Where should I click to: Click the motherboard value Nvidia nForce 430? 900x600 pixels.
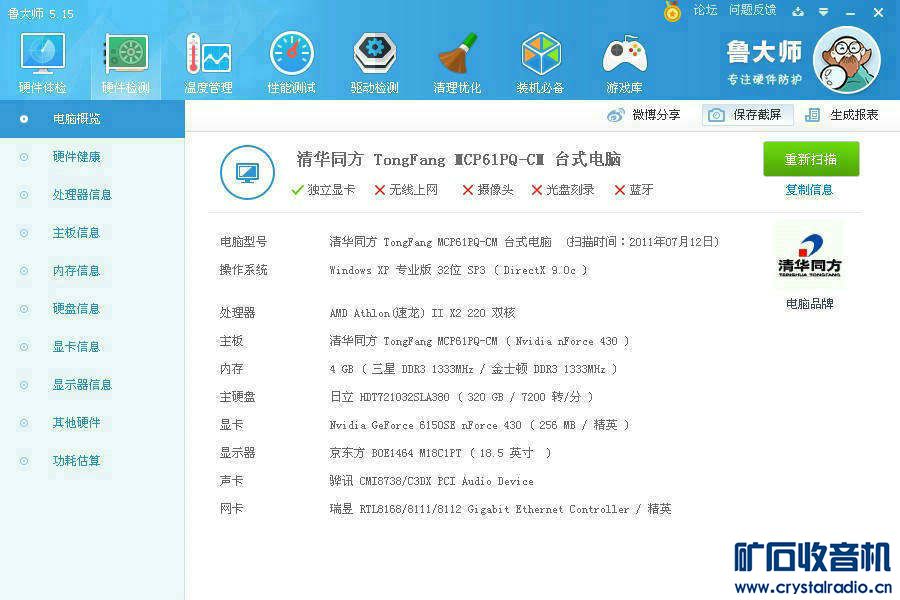point(479,341)
